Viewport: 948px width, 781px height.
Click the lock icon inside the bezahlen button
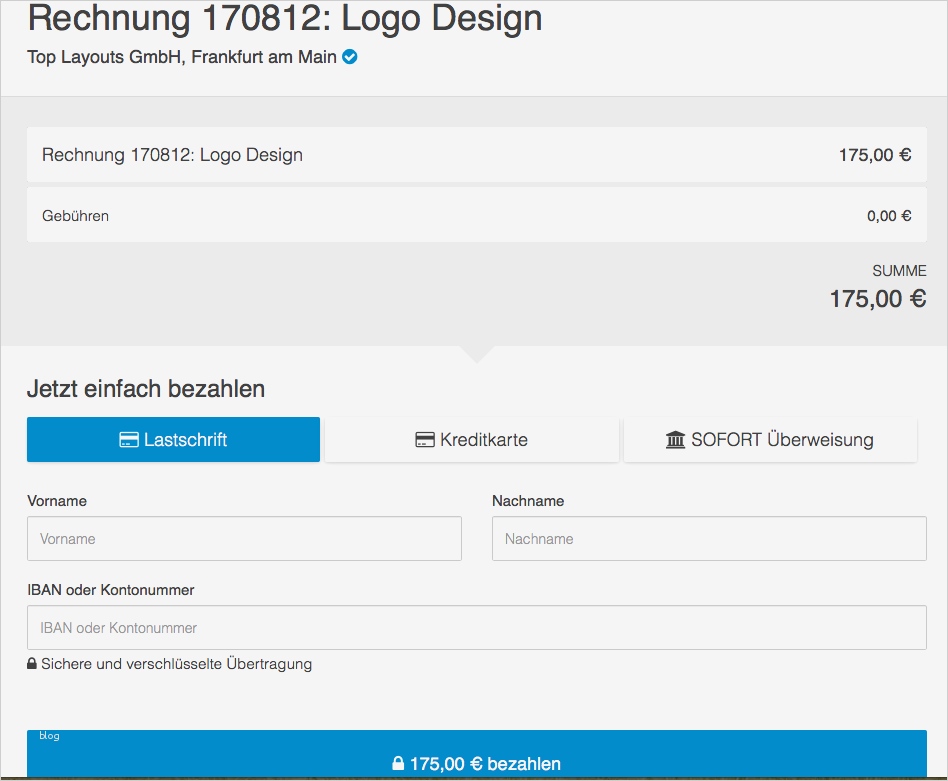[398, 763]
